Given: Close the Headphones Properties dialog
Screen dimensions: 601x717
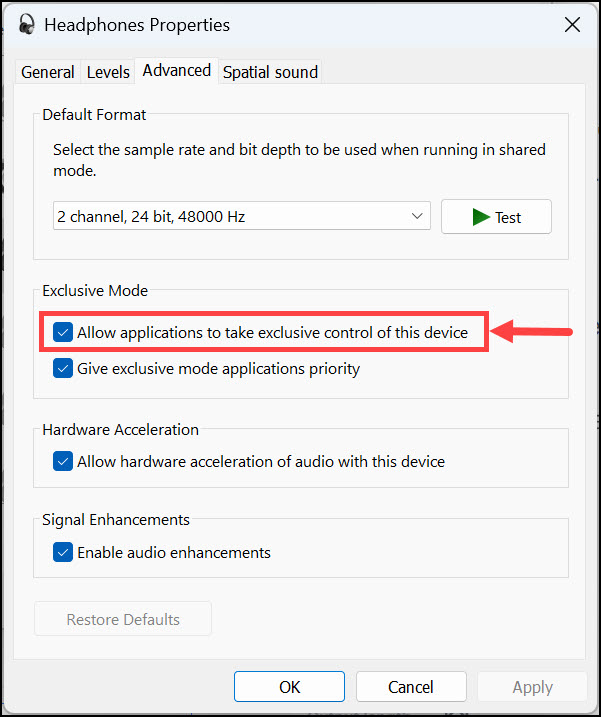Looking at the screenshot, I should coord(572,25).
